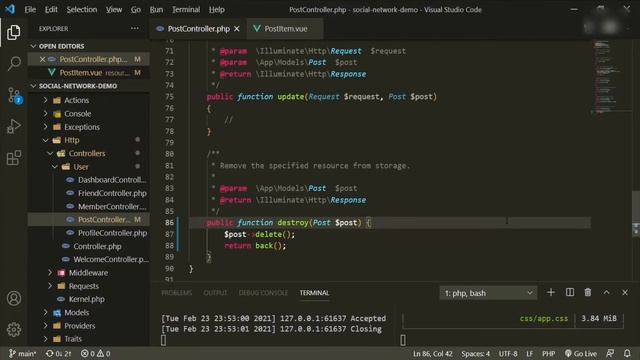Open ProfileController.php in explorer

coord(112,233)
